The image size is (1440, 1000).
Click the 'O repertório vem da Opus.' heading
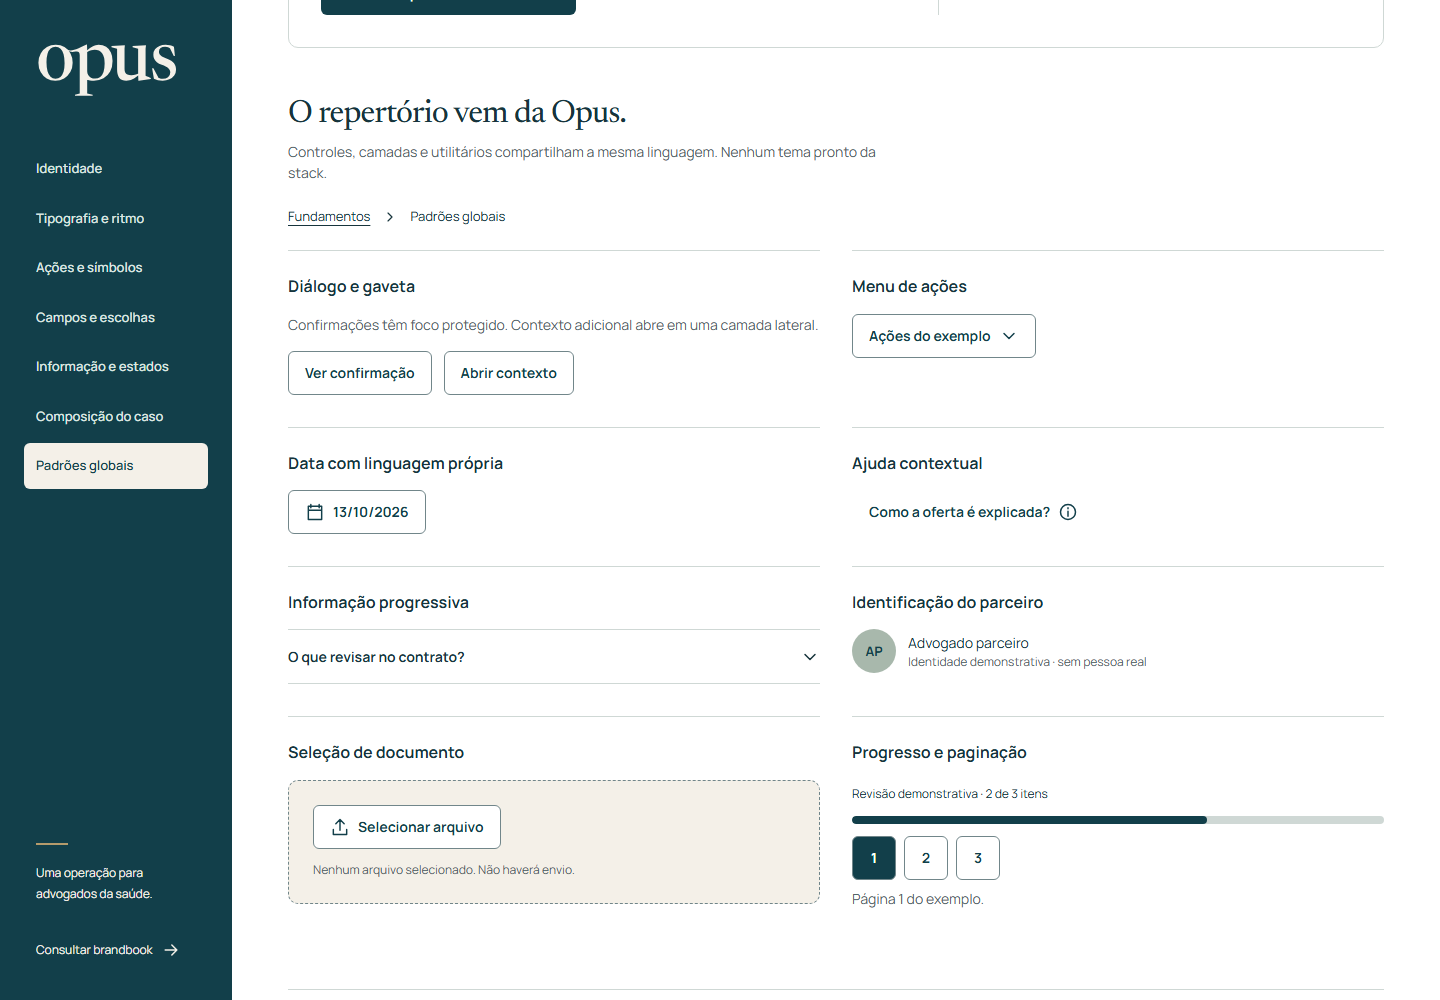(x=457, y=112)
